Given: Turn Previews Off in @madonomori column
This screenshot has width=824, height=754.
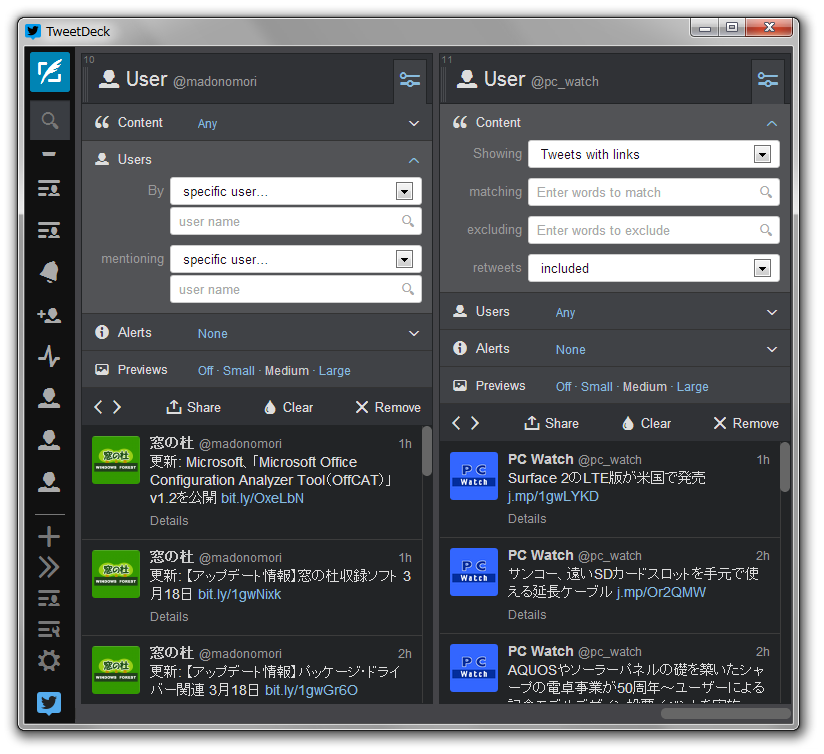Looking at the screenshot, I should click(205, 369).
